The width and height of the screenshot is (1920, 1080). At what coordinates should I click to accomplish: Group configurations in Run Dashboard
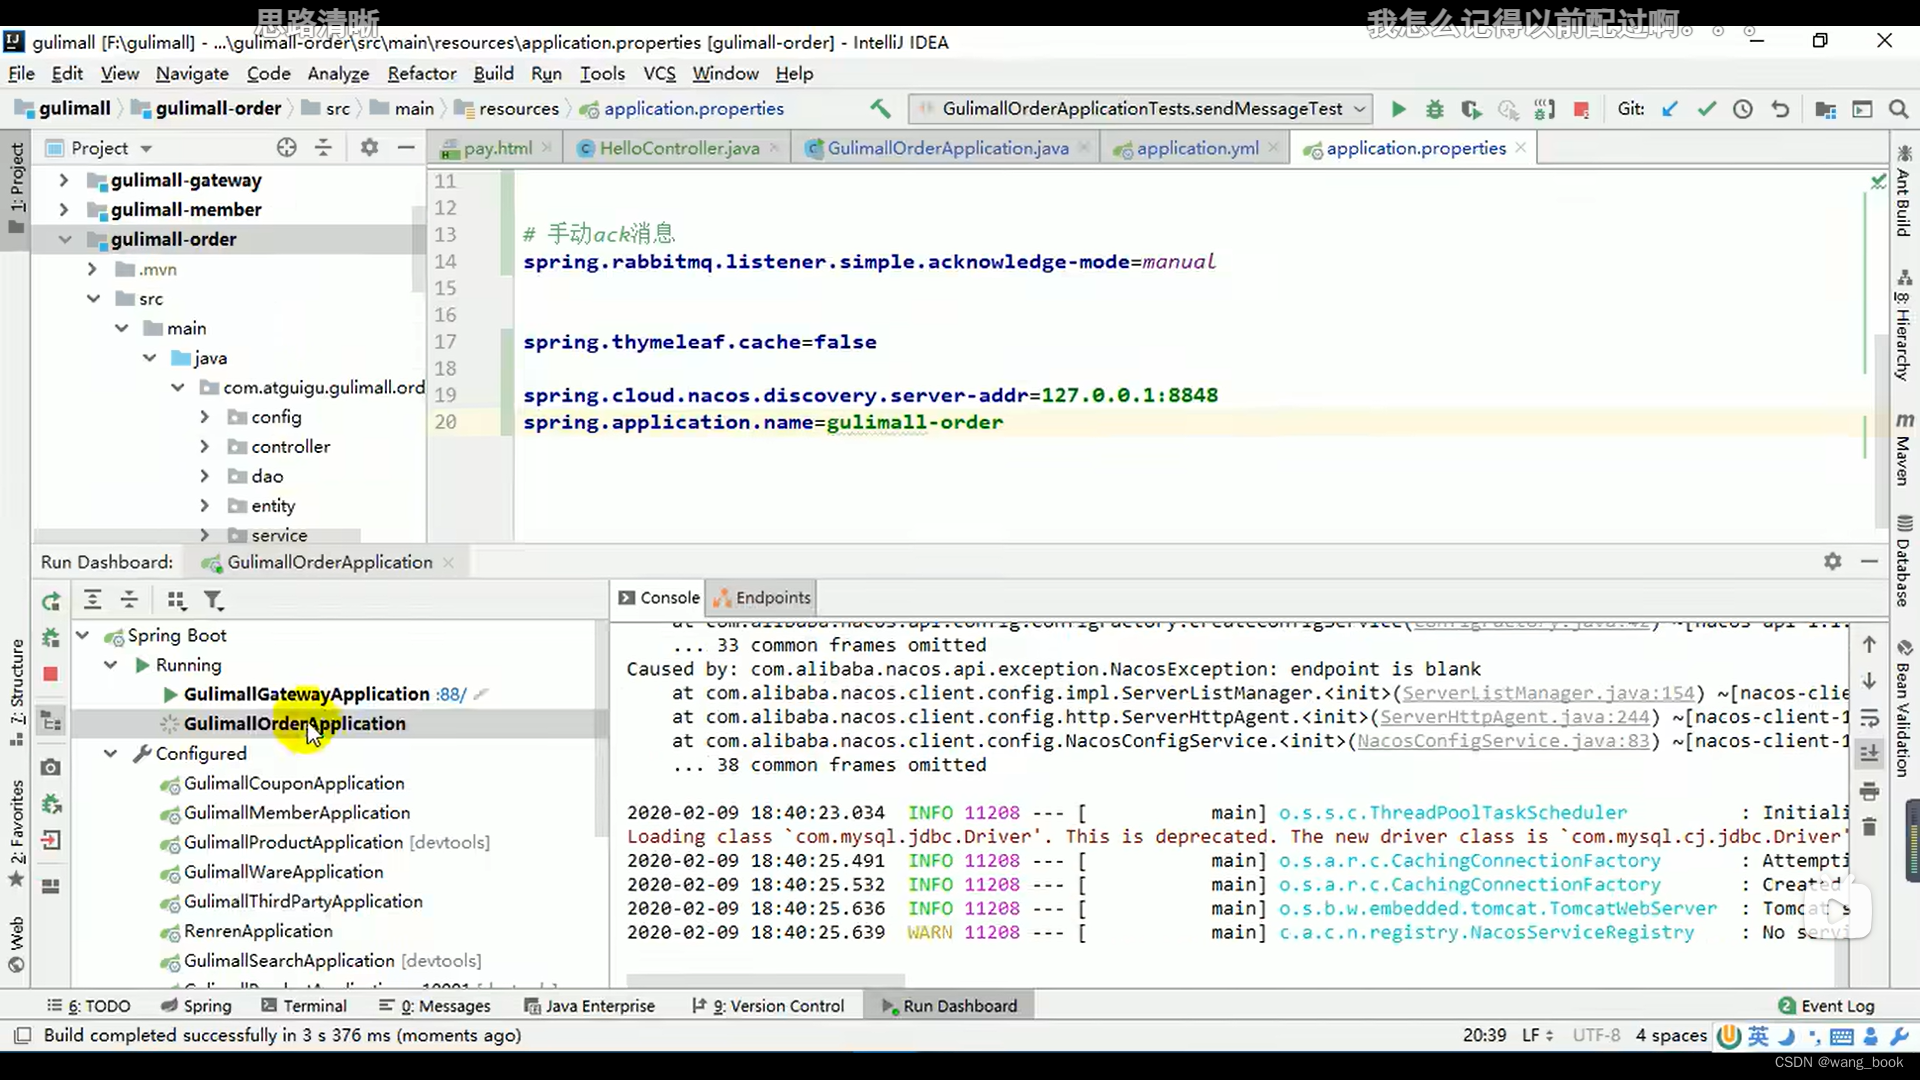[176, 600]
